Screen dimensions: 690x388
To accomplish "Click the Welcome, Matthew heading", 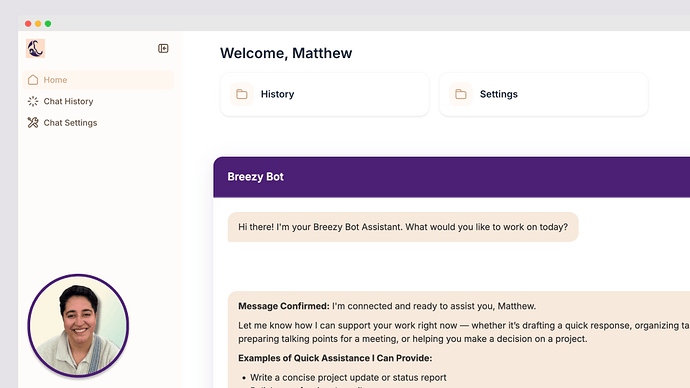I will [286, 53].
